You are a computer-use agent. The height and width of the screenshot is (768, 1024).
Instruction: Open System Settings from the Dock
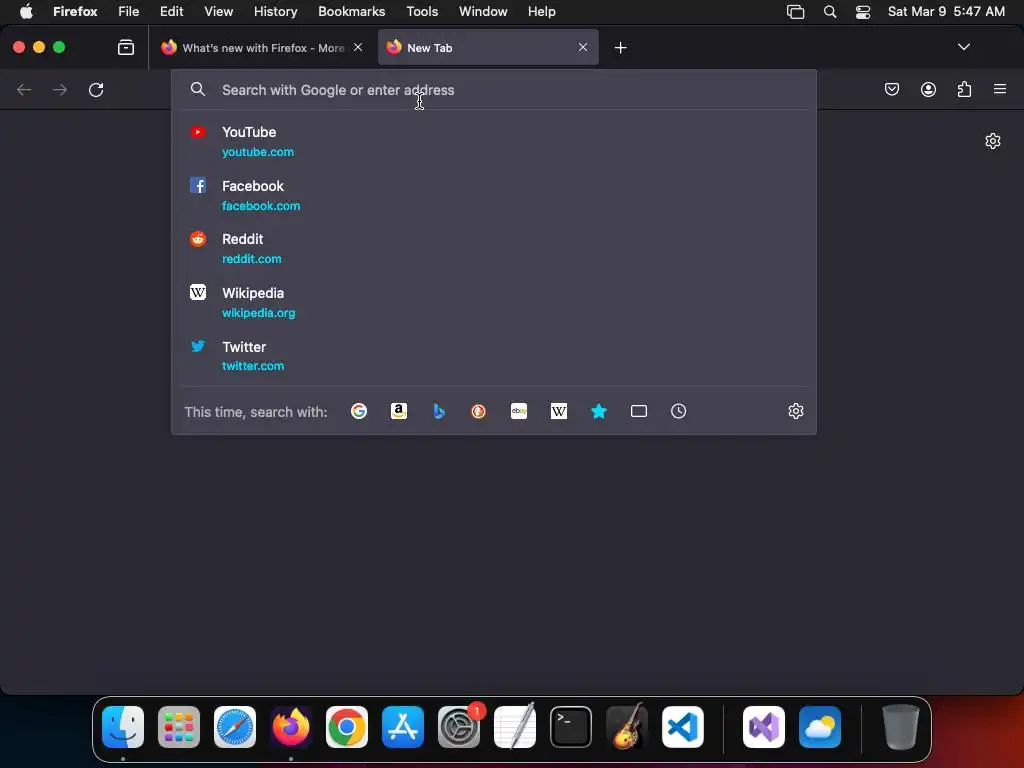(459, 727)
